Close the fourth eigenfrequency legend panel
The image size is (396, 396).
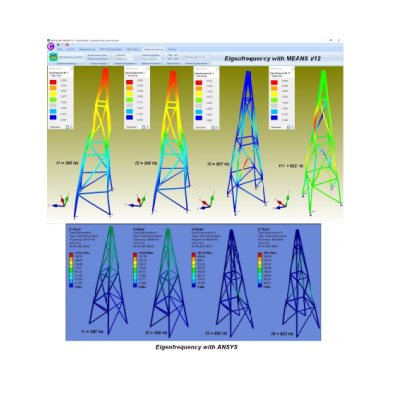(293, 69)
